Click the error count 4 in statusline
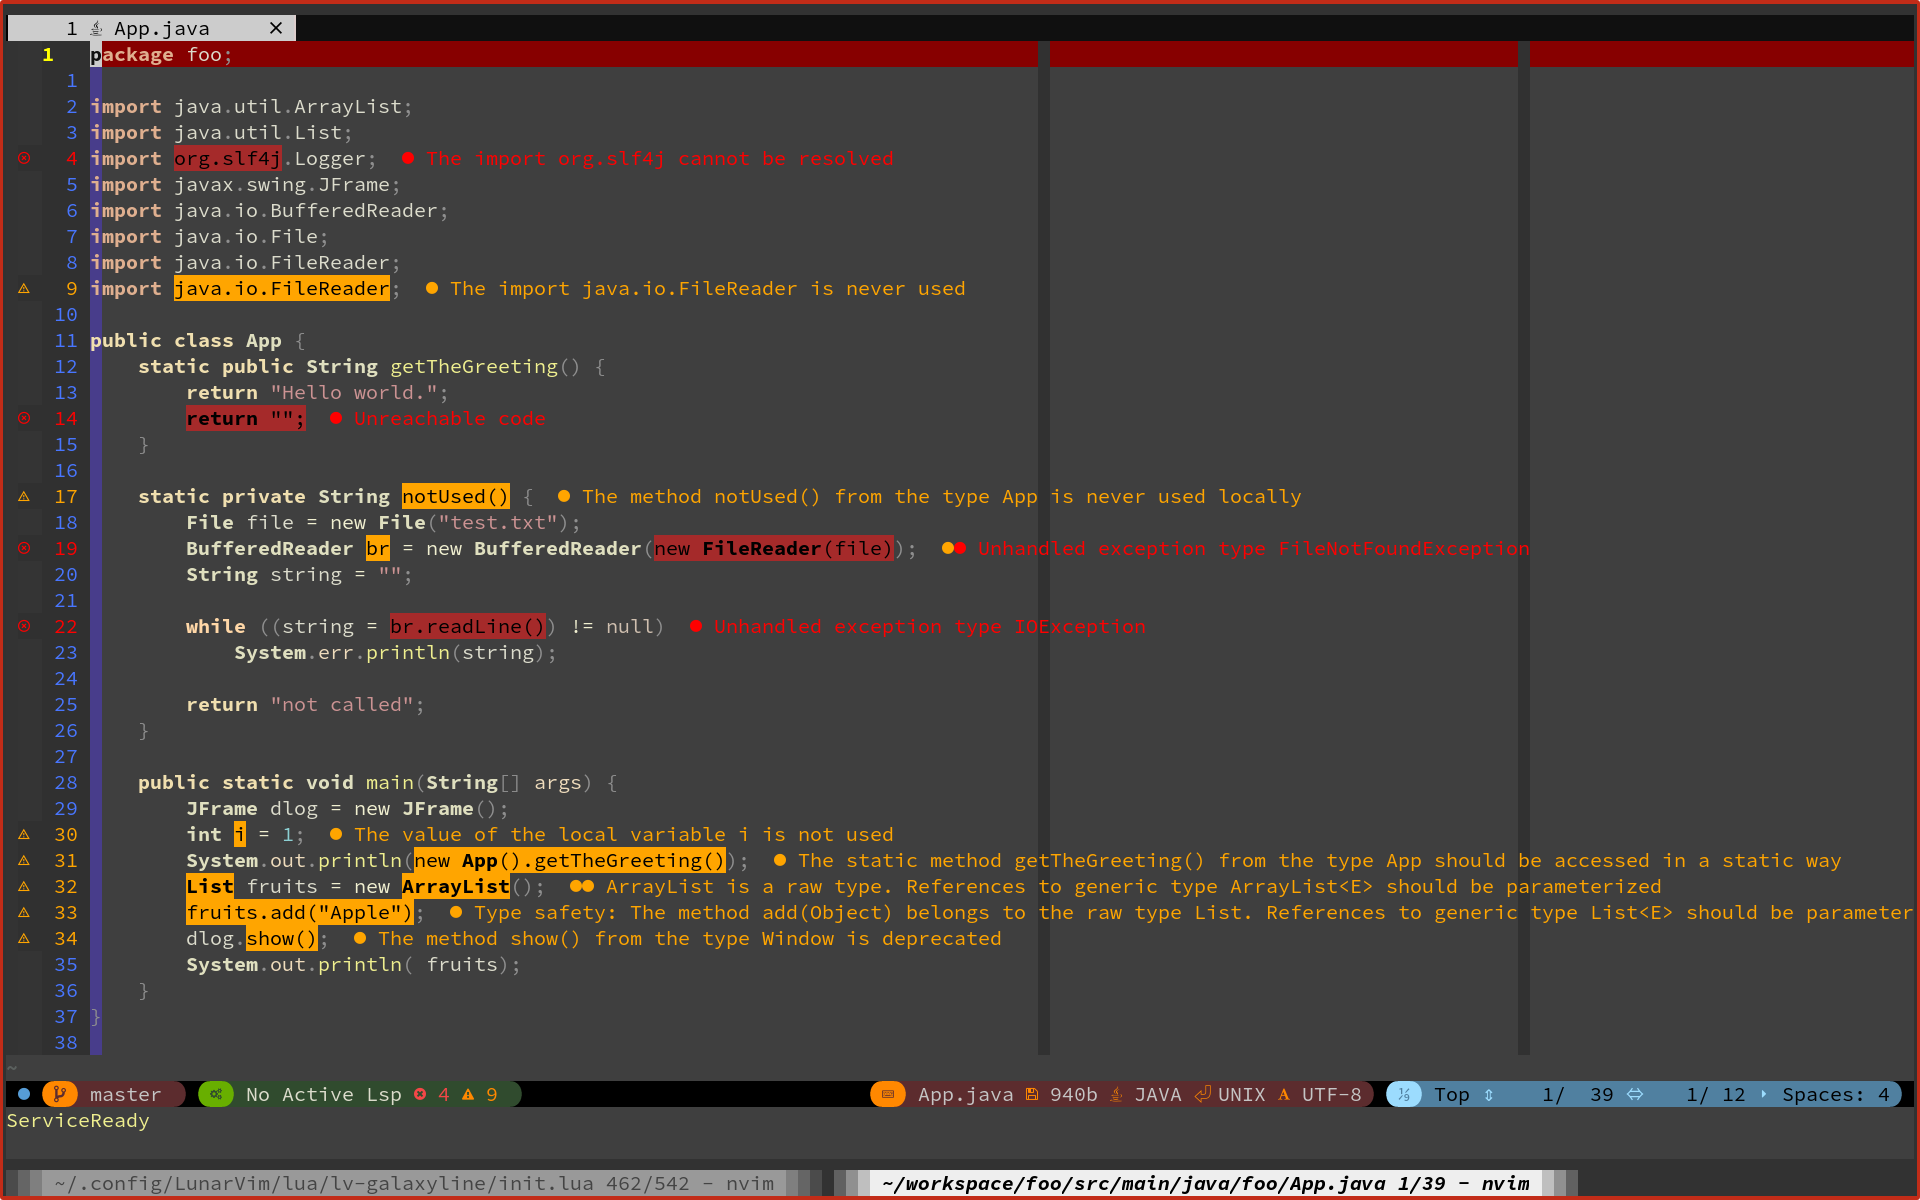Viewport: 1920px width, 1200px height. pyautogui.click(x=444, y=1094)
